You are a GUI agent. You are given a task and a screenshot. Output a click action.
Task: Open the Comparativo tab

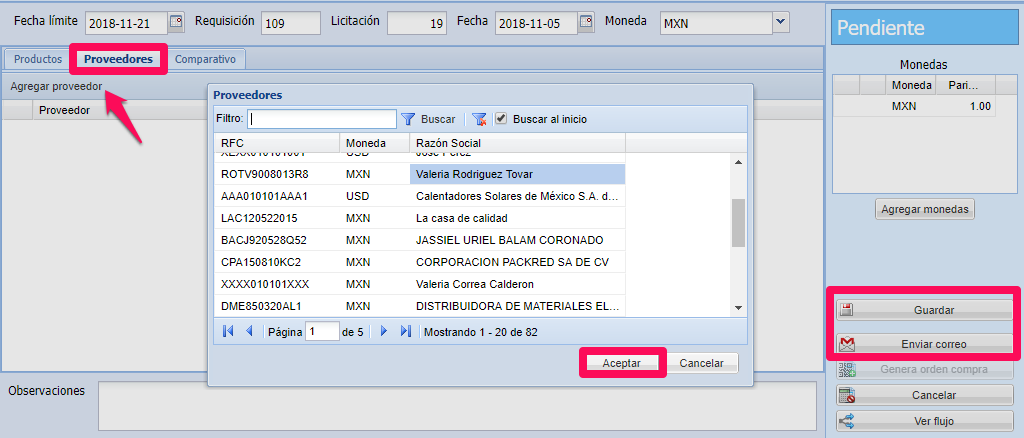pos(205,59)
